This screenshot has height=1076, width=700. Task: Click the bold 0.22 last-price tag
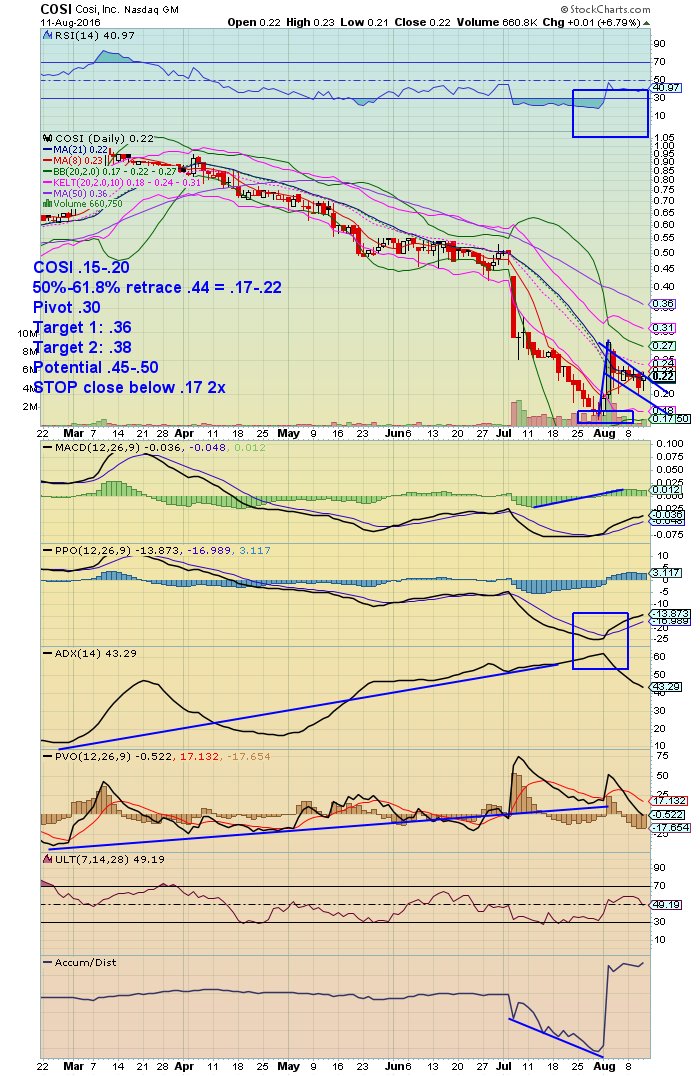(x=663, y=376)
